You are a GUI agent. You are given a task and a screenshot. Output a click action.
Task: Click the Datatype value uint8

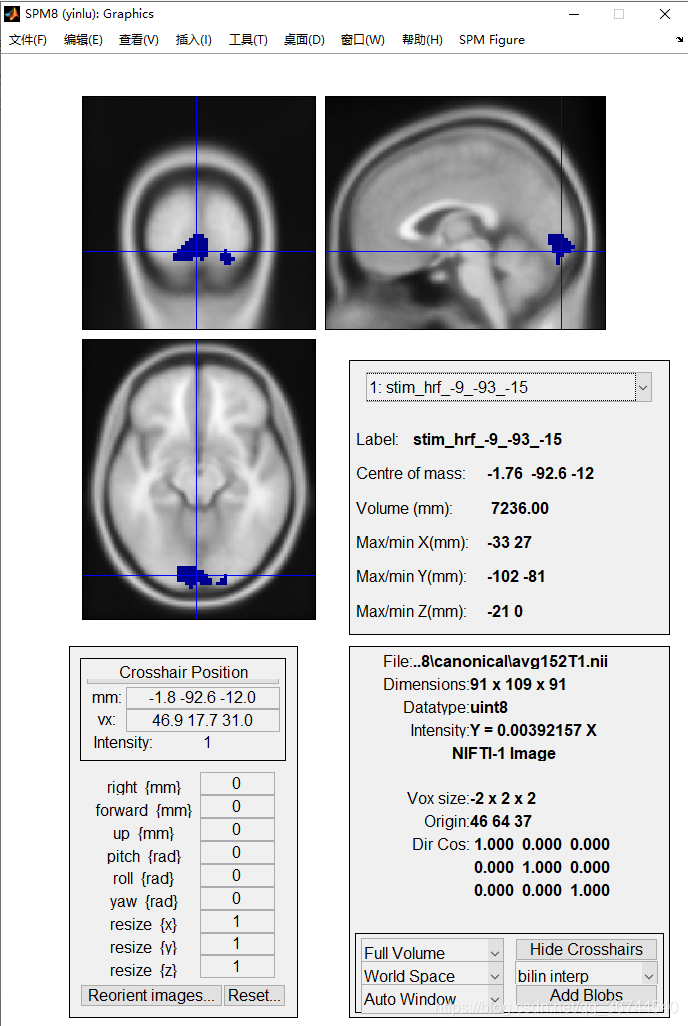click(x=489, y=707)
